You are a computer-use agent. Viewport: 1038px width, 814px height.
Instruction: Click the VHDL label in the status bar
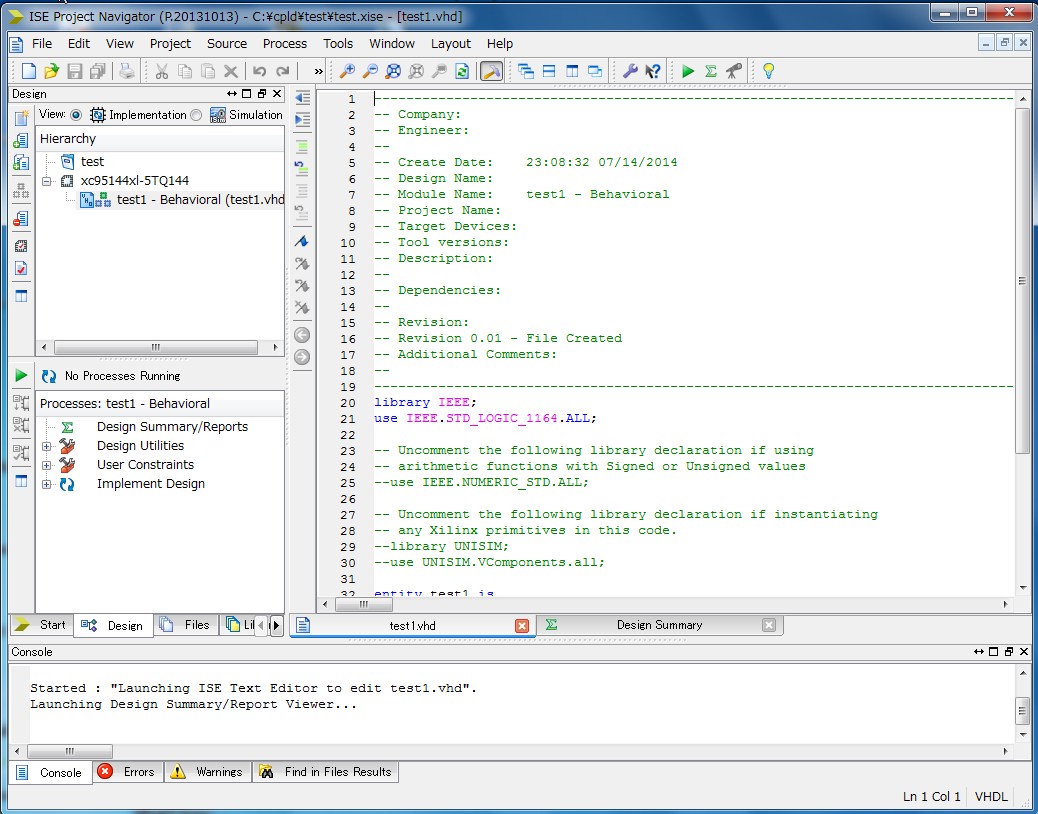tap(991, 797)
